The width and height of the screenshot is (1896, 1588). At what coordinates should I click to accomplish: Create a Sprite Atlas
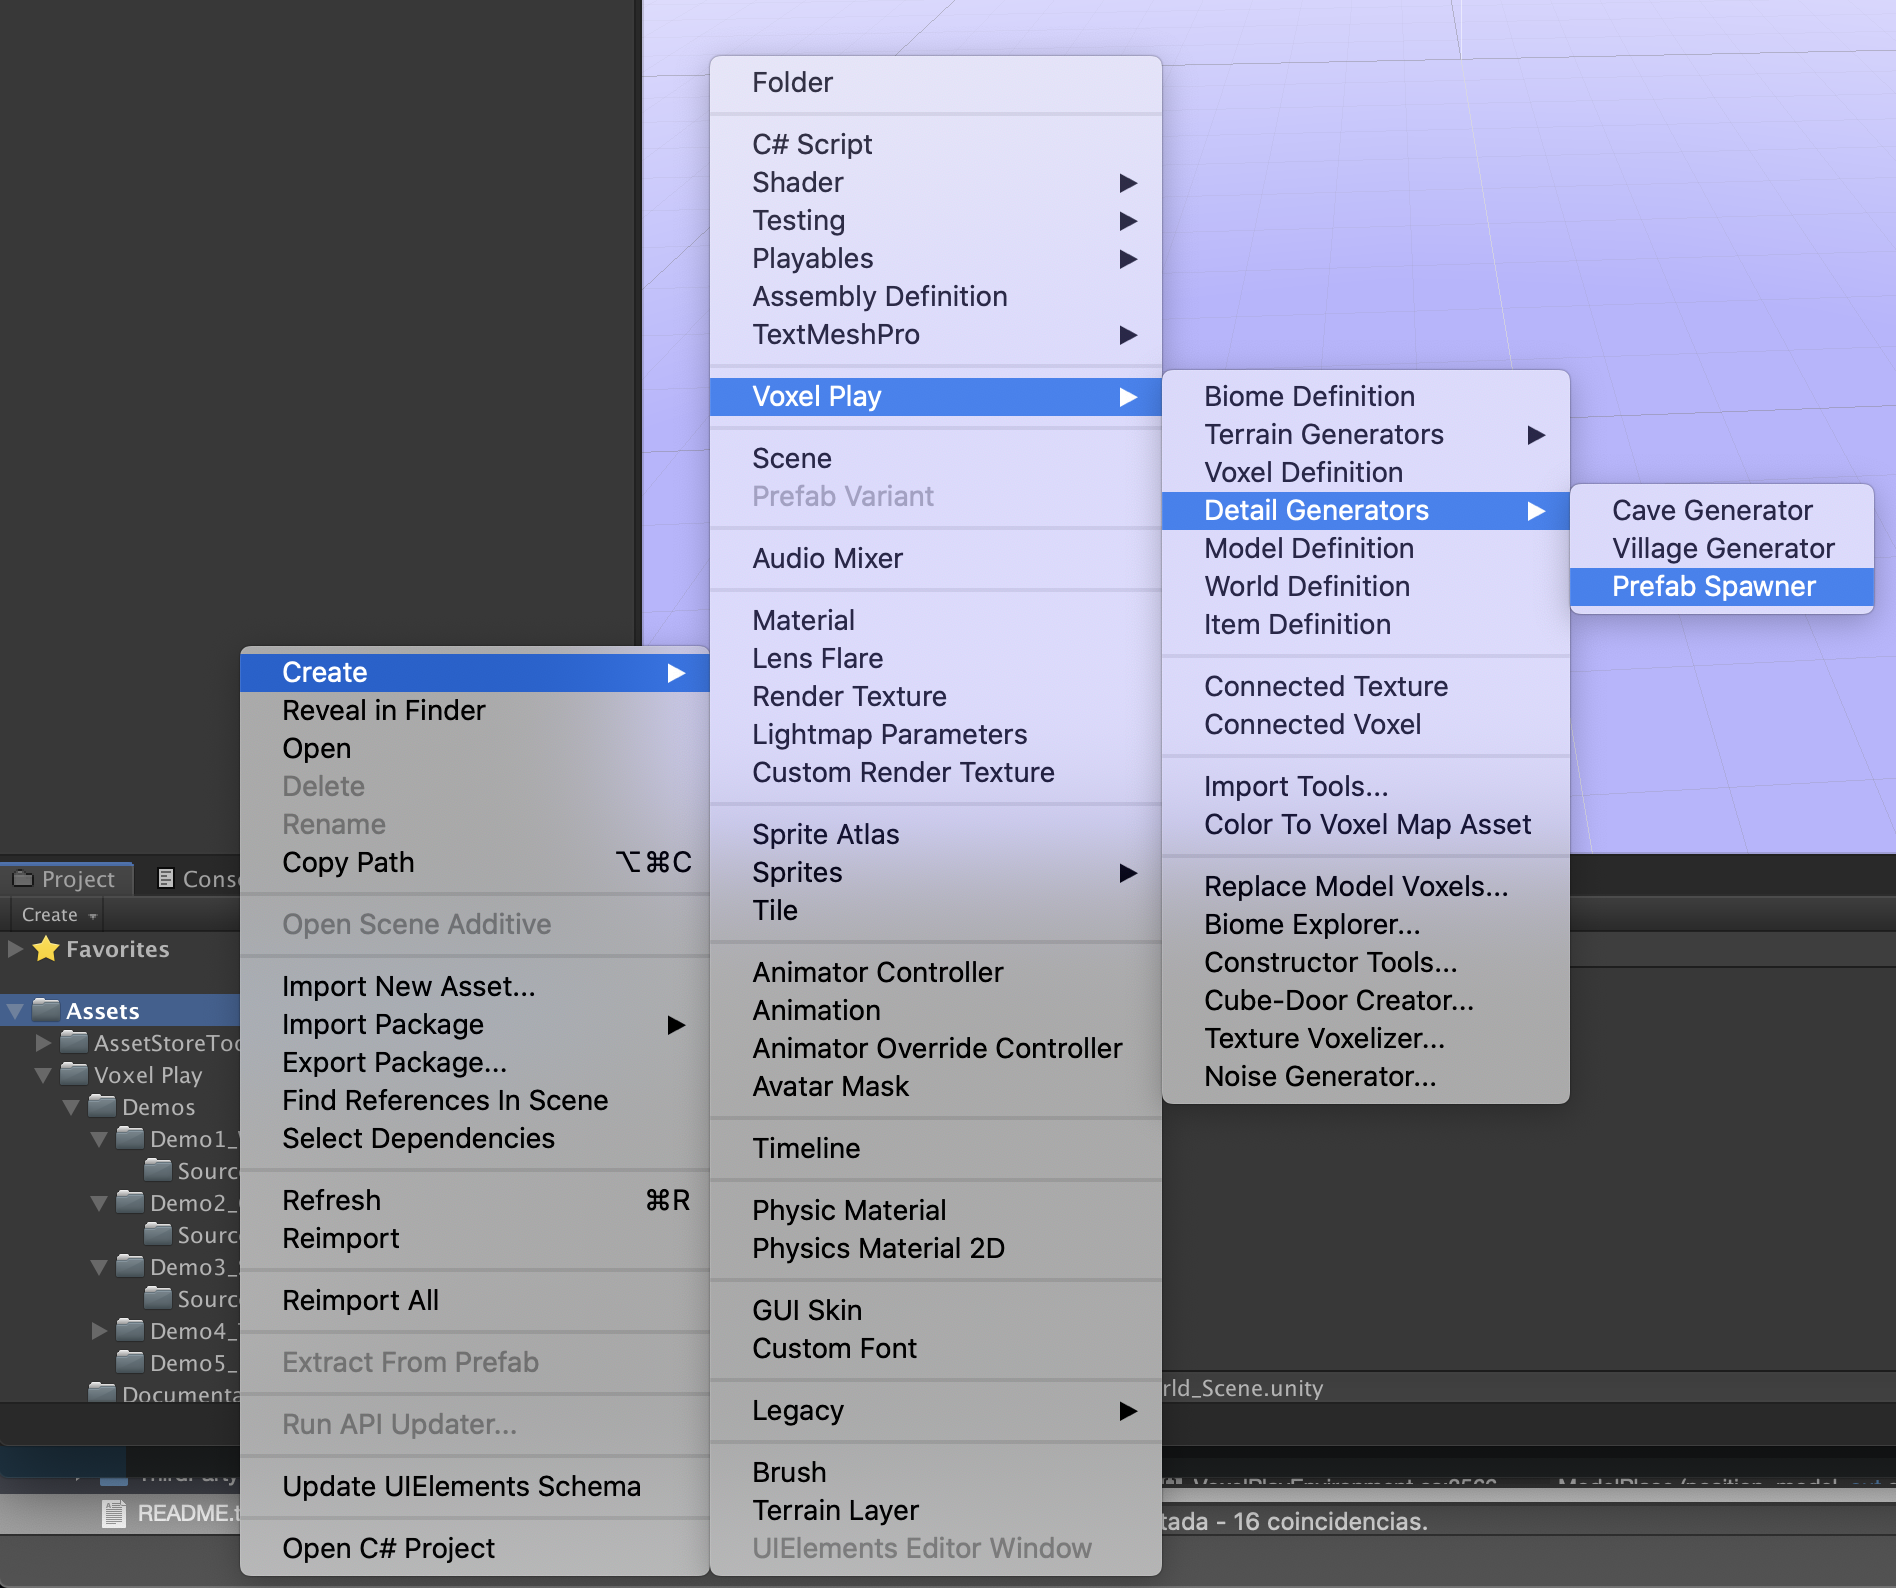935,835
